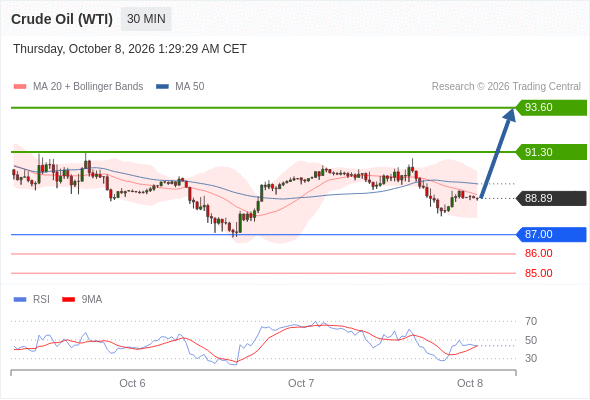590x400 pixels.
Task: Click the Research © 2026 Trading Central credit
Action: click(x=506, y=87)
